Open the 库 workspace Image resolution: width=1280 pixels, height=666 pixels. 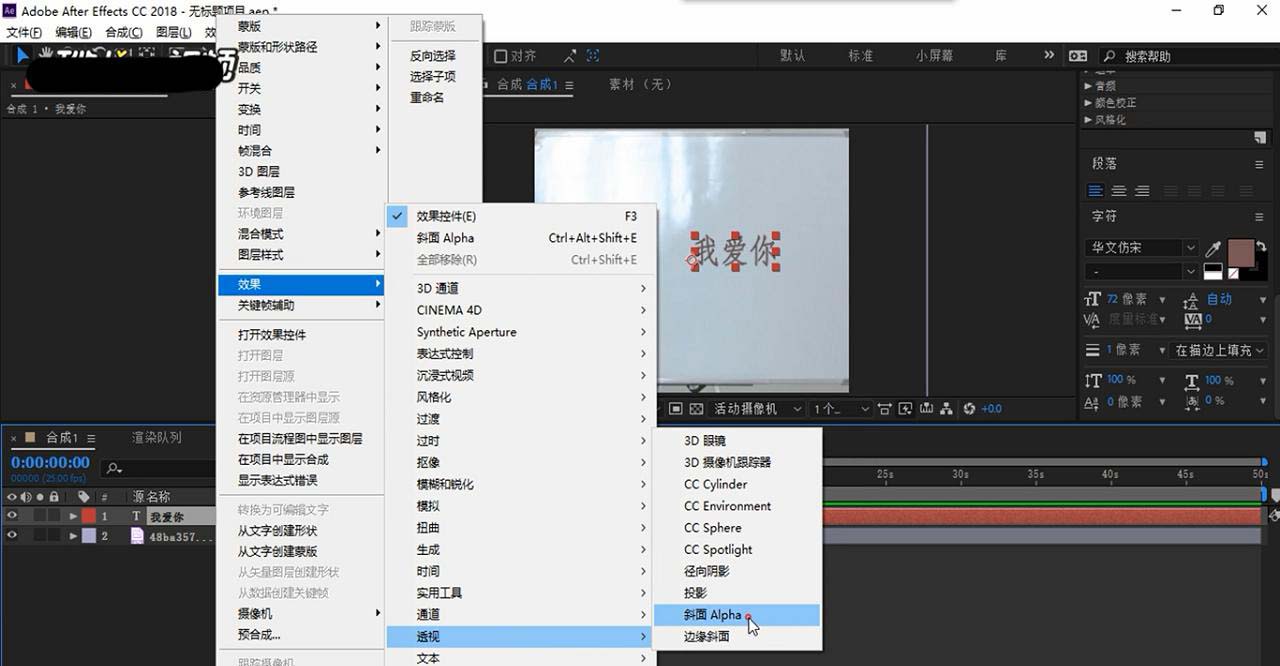999,56
